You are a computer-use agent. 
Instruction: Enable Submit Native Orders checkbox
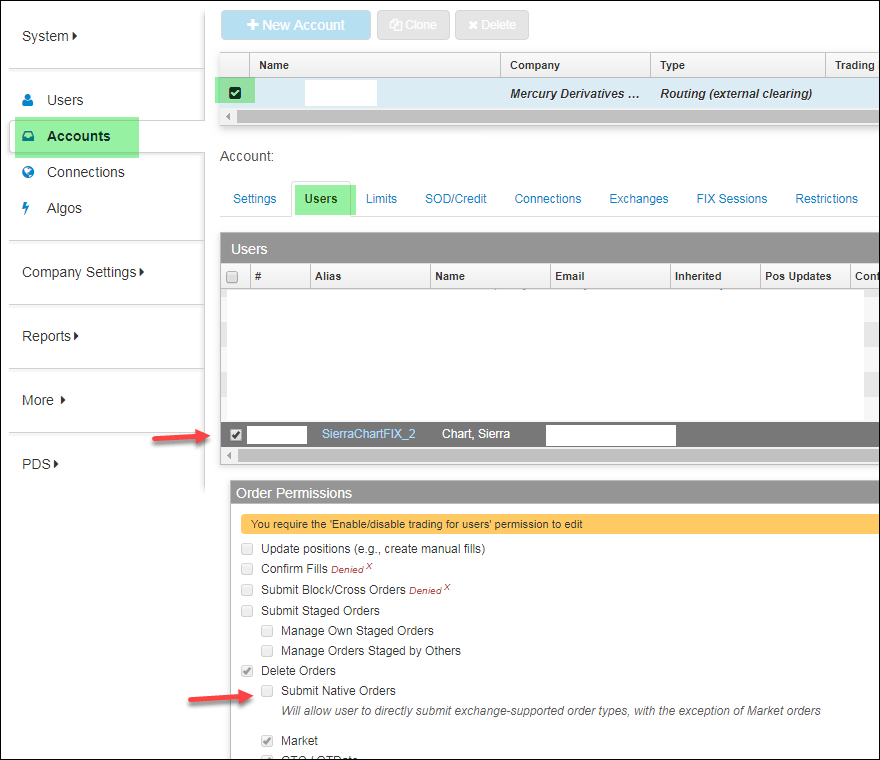coord(267,691)
